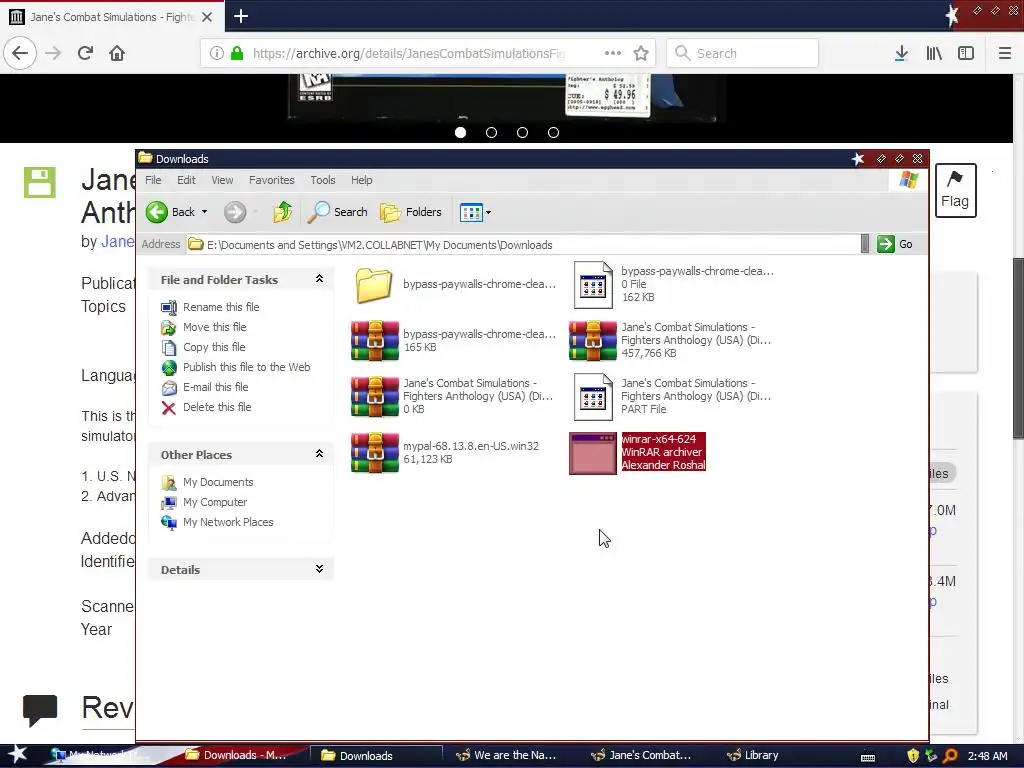The width and height of the screenshot is (1024, 768).
Task: Click the mypal-68.13.8.en-US.win32 file name
Action: (471, 445)
